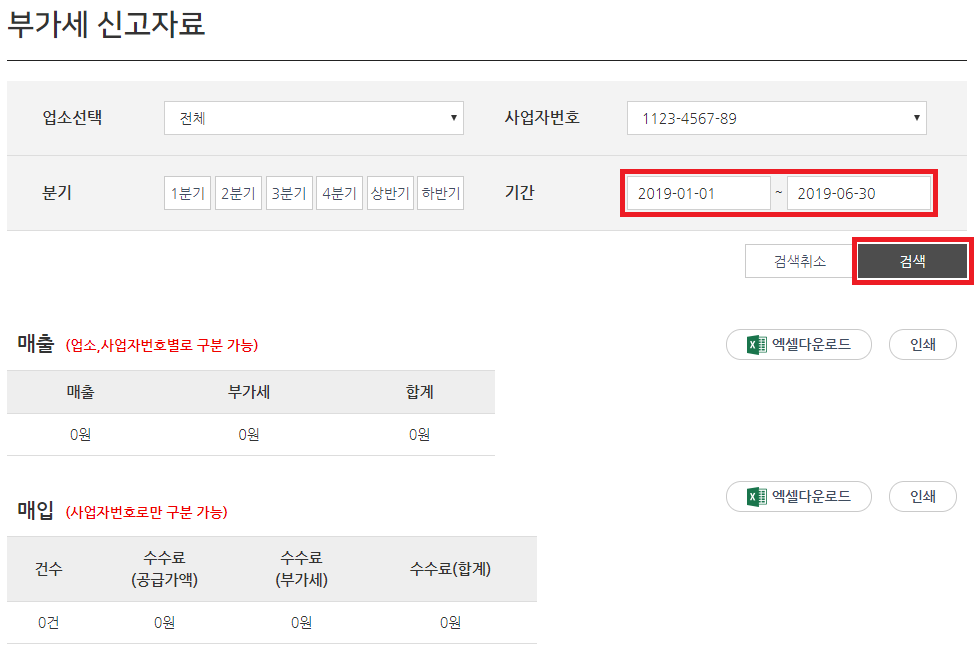976x667 pixels.
Task: Select the 상반기 half-year option
Action: coord(390,193)
